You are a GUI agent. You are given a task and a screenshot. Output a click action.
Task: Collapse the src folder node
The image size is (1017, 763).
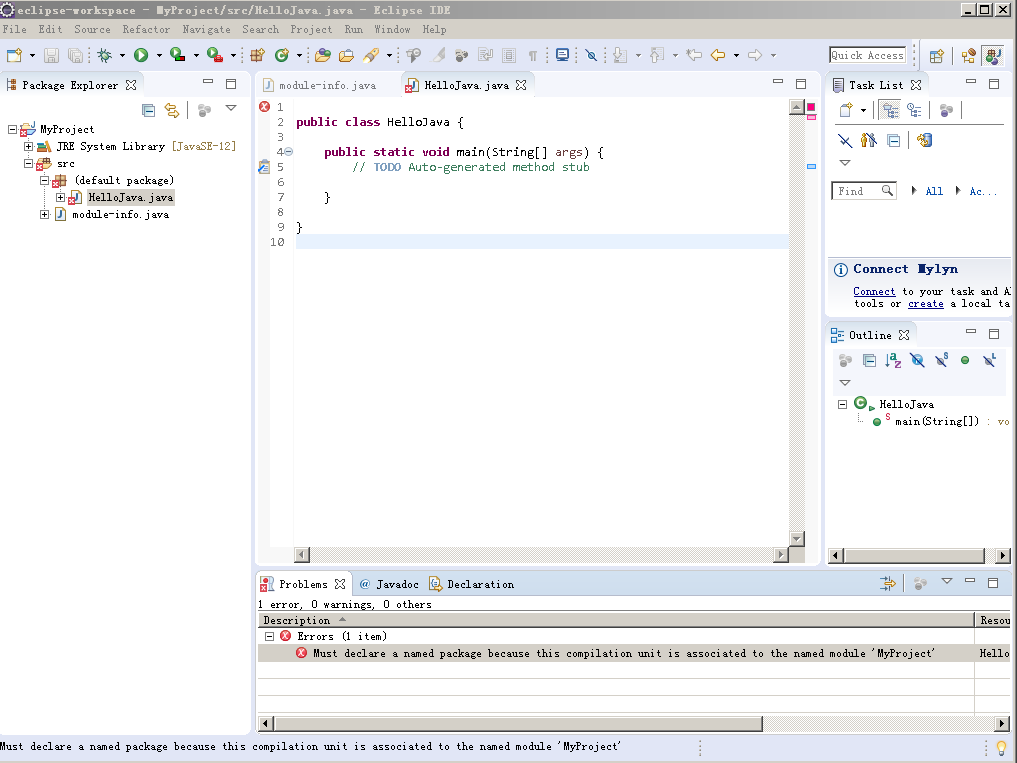pos(29,164)
